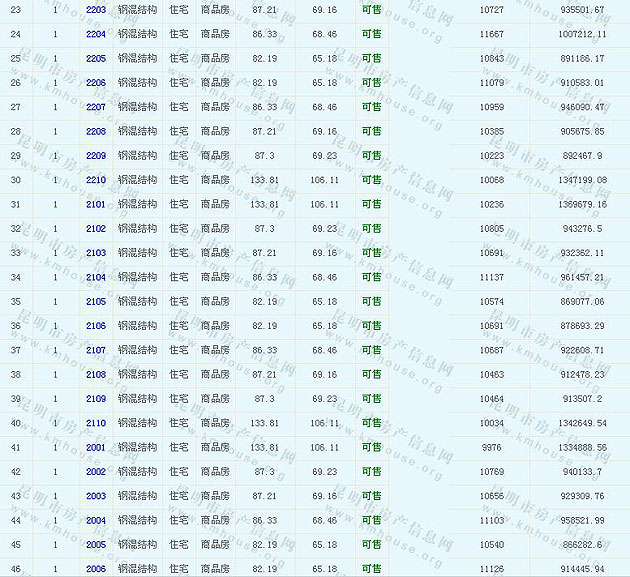The height and width of the screenshot is (577, 630).
Task: Click 可售 status in row 30
Action: click(x=371, y=180)
